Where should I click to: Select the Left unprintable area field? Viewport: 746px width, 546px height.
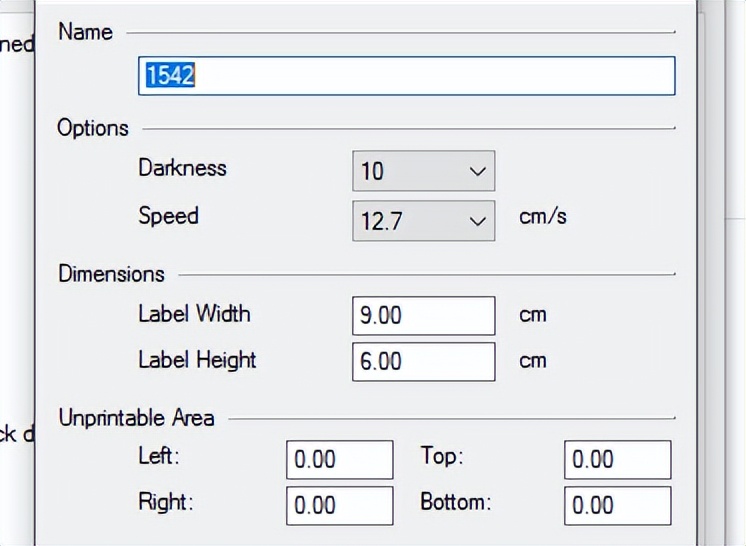pos(339,460)
